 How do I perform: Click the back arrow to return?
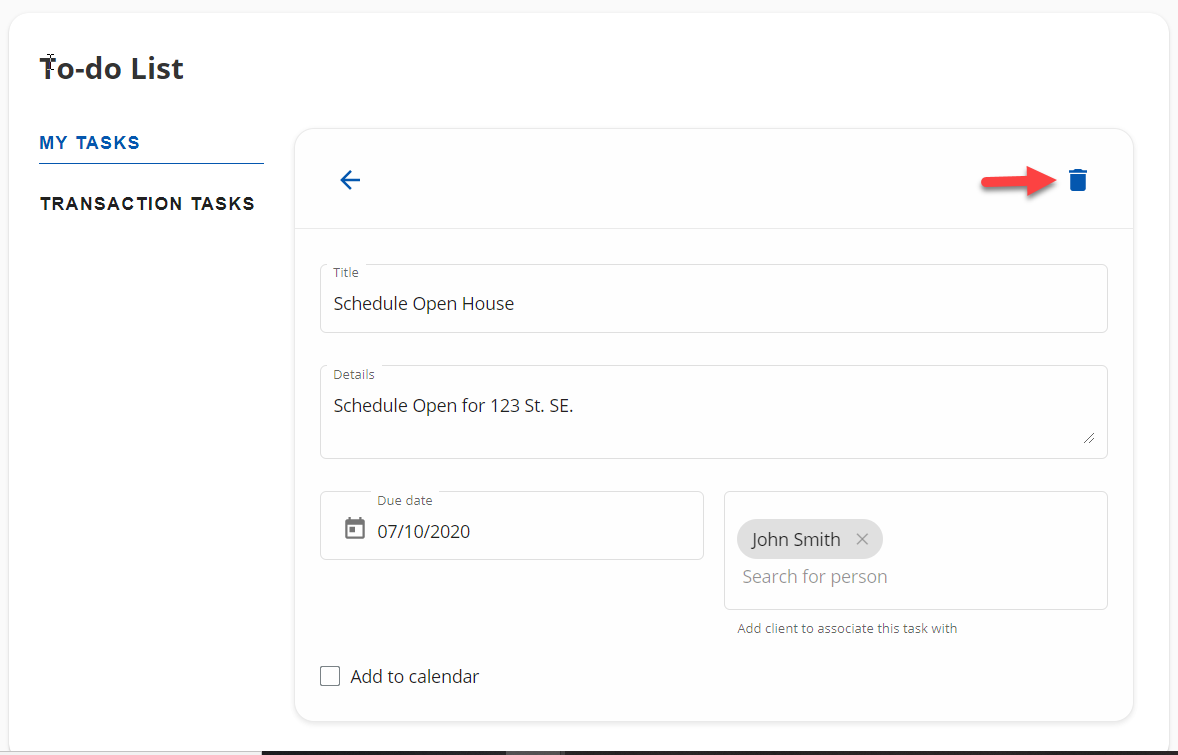click(x=349, y=180)
